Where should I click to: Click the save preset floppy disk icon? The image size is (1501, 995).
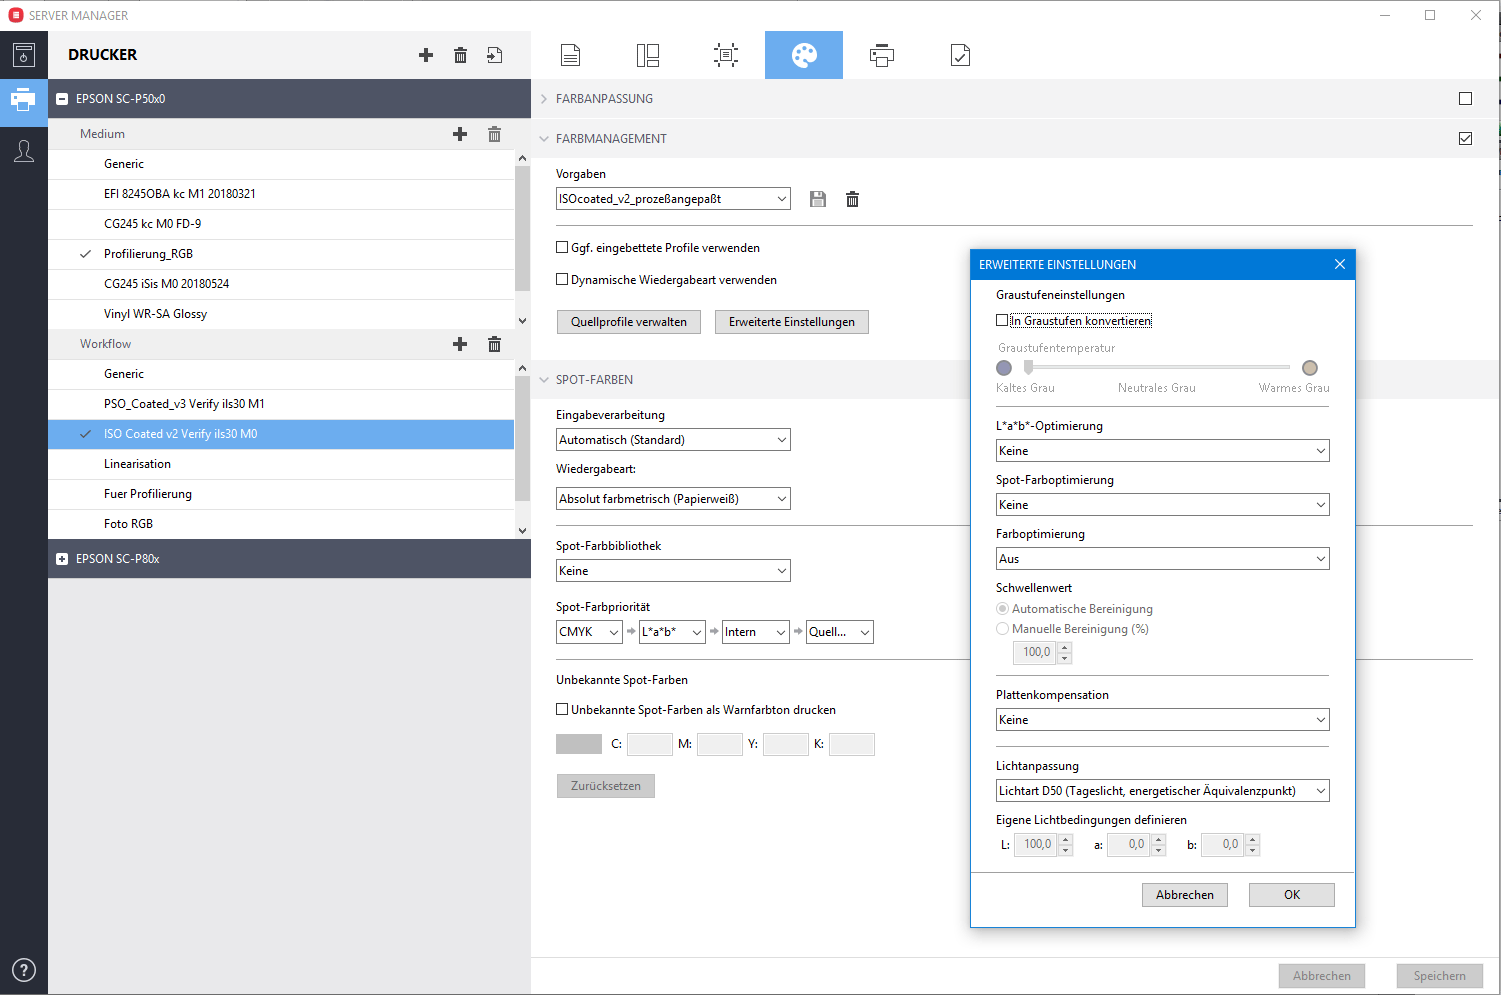[x=818, y=199]
